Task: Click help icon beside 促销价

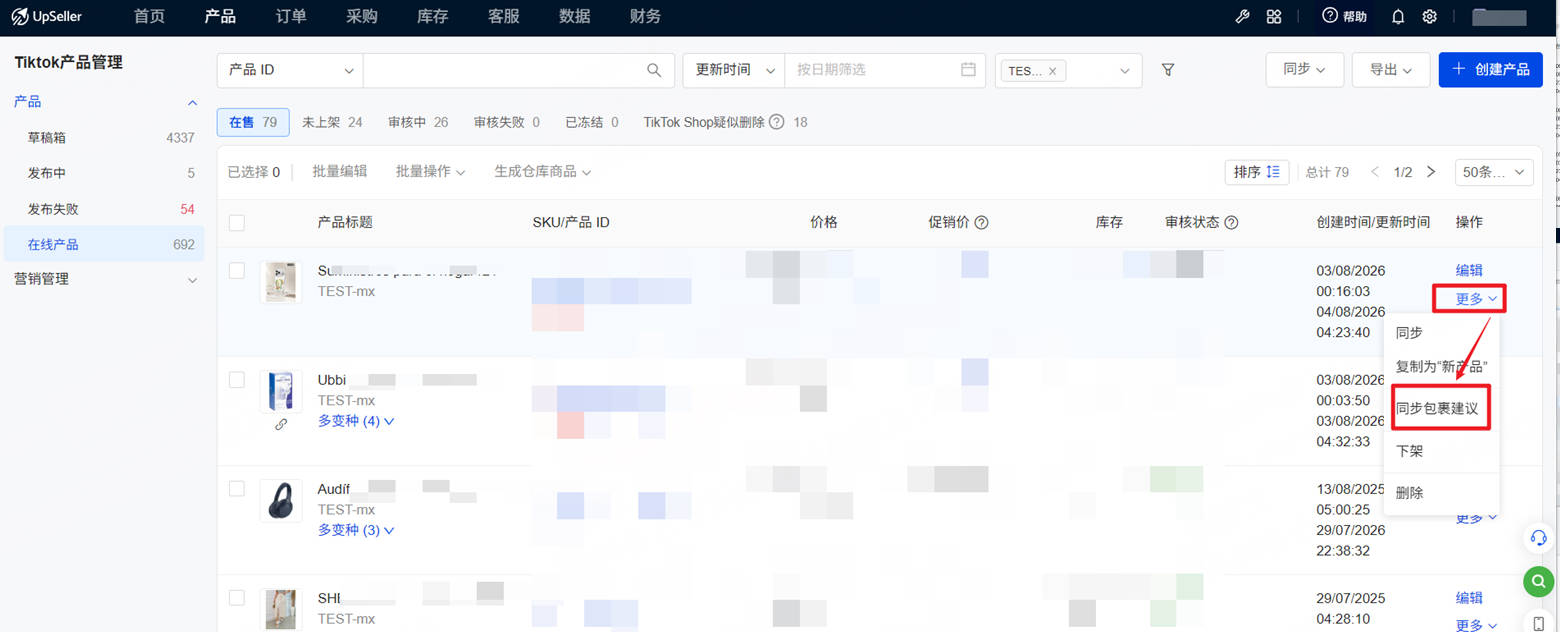Action: (x=981, y=222)
